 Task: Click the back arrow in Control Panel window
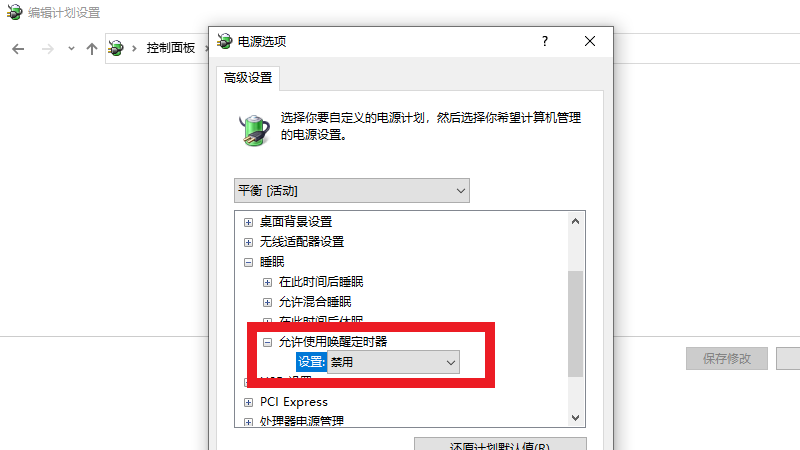click(18, 49)
